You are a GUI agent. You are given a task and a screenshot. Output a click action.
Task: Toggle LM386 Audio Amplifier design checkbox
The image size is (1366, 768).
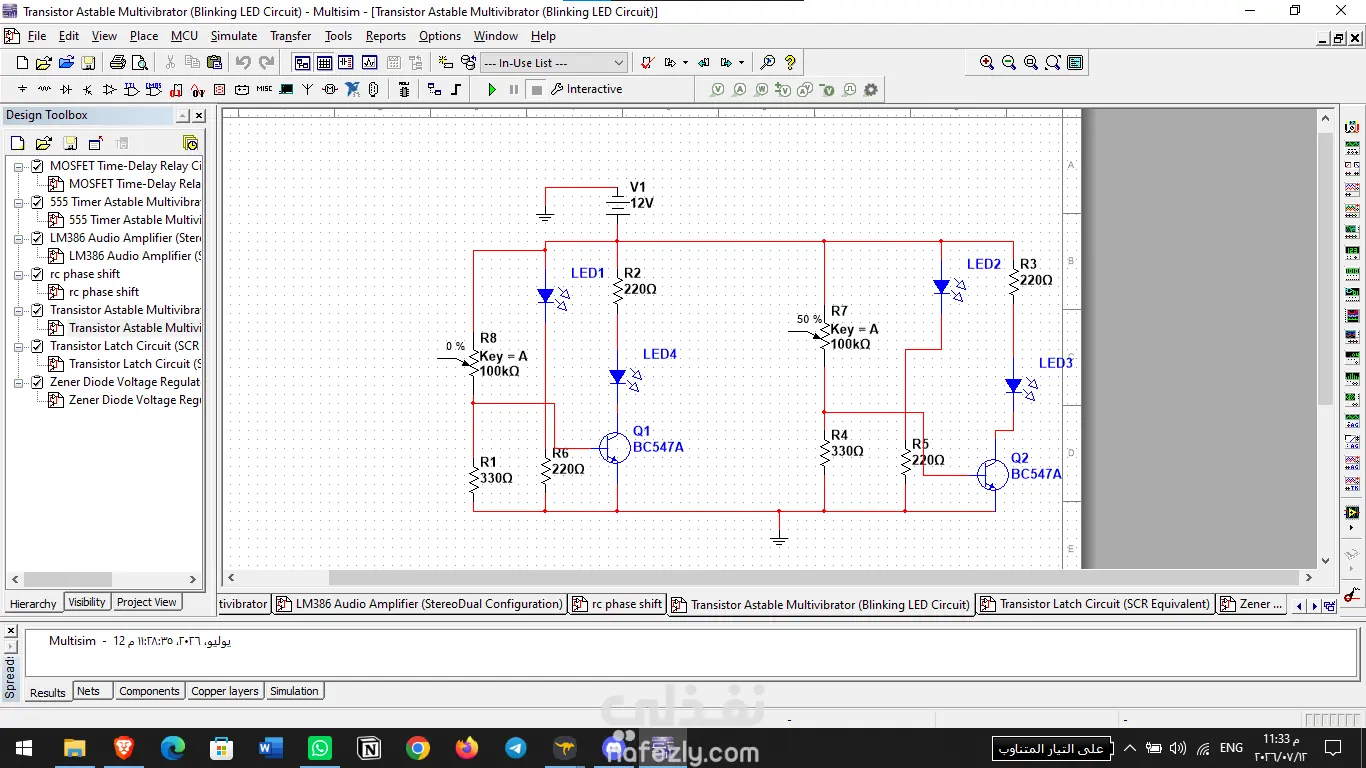38,238
